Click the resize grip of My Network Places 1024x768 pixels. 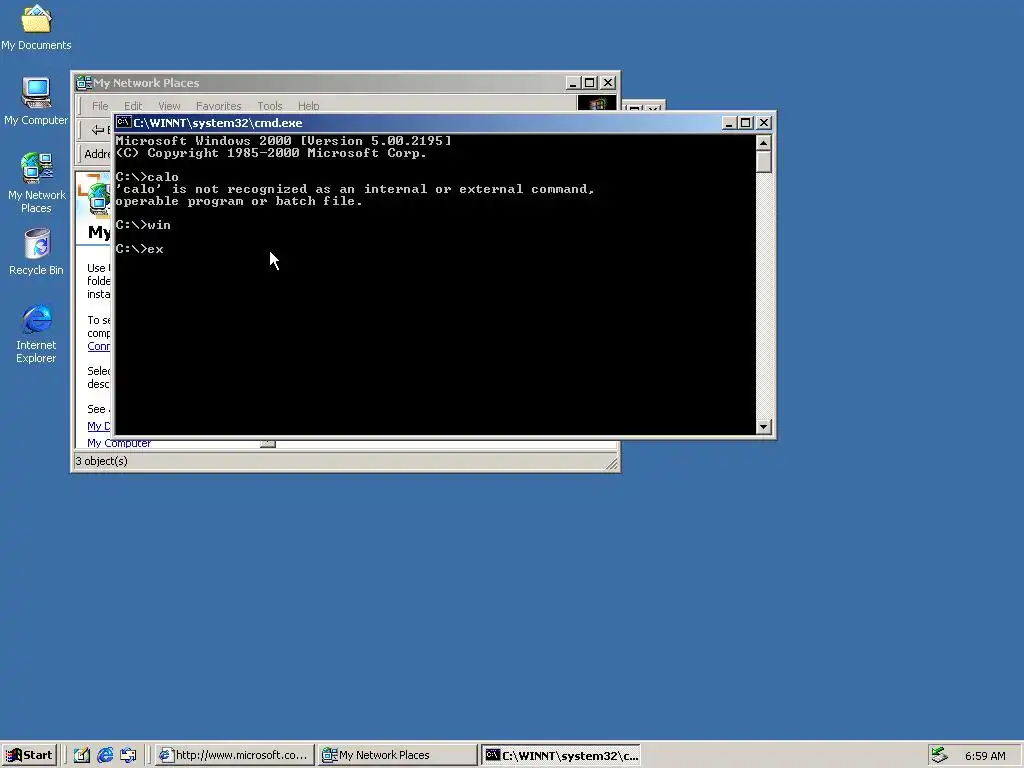click(612, 464)
